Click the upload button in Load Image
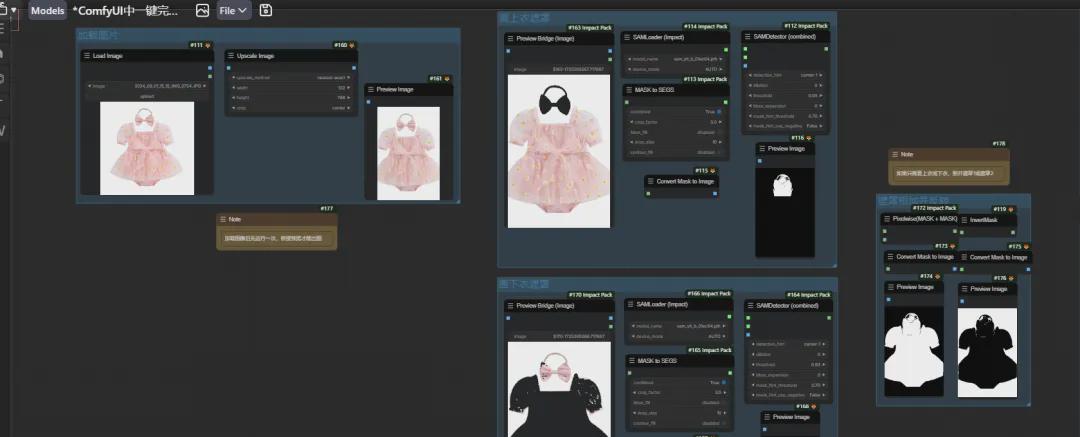The height and width of the screenshot is (437, 1080). click(147, 96)
